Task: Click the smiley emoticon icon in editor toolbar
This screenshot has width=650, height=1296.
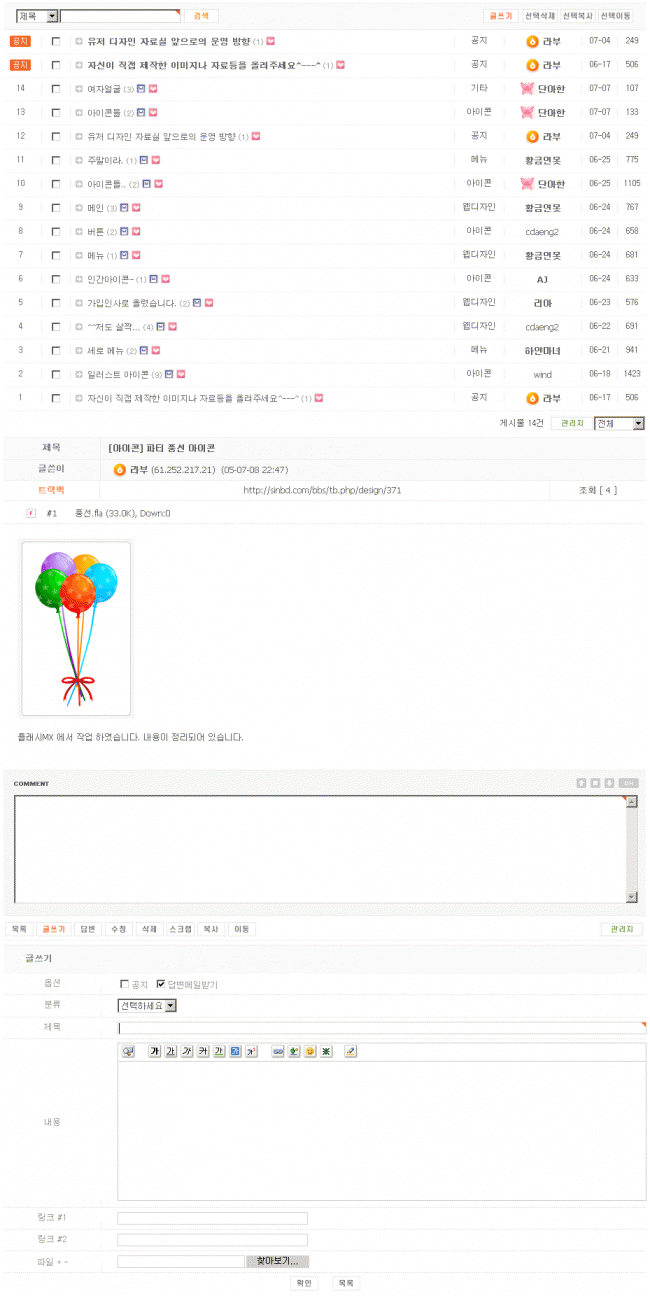Action: 310,1051
